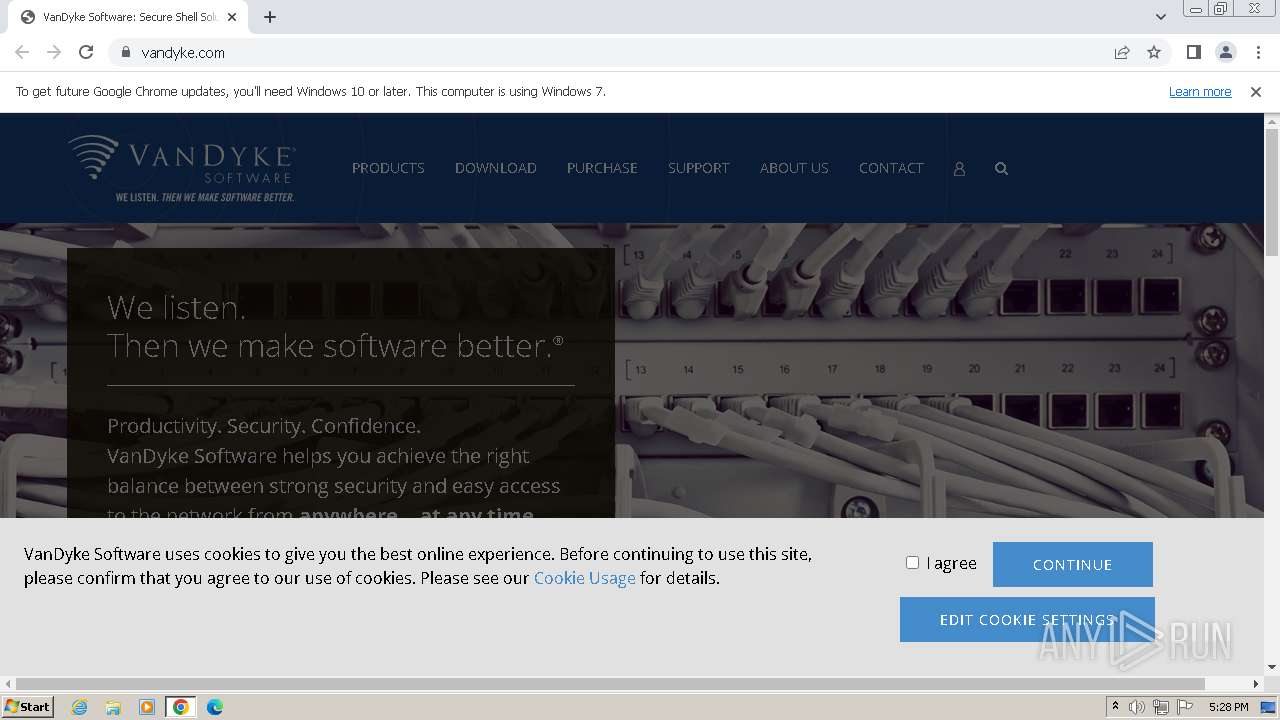
Task: Click the CONTINUE button
Action: 1073,564
